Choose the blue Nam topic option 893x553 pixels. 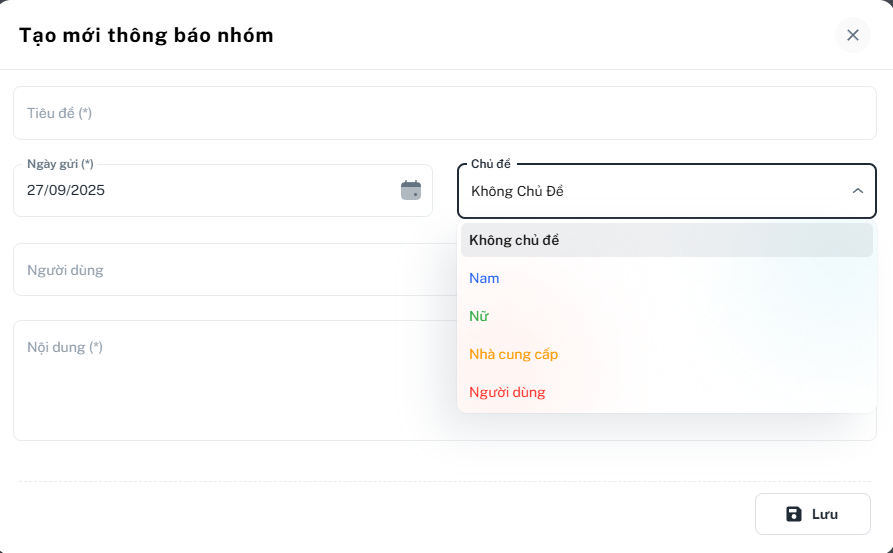click(x=484, y=278)
